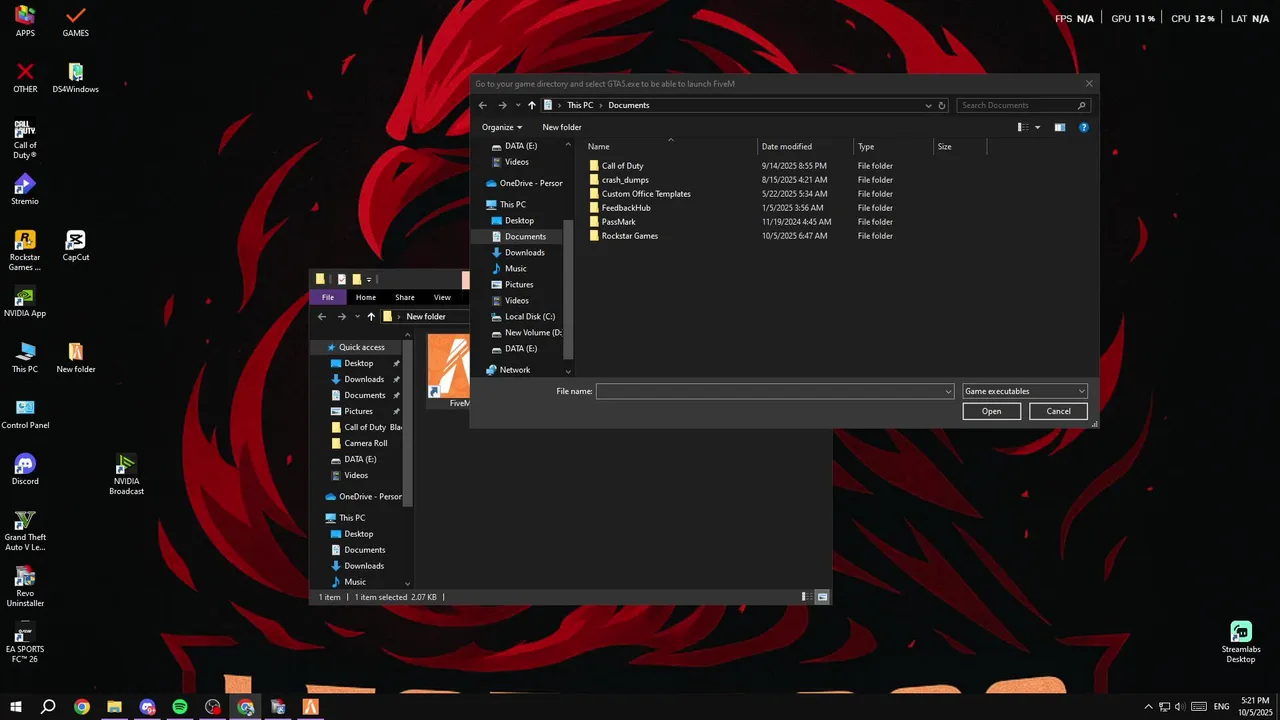Image resolution: width=1280 pixels, height=720 pixels.
Task: Open Discord desktop shortcut
Action: pyautogui.click(x=25, y=469)
